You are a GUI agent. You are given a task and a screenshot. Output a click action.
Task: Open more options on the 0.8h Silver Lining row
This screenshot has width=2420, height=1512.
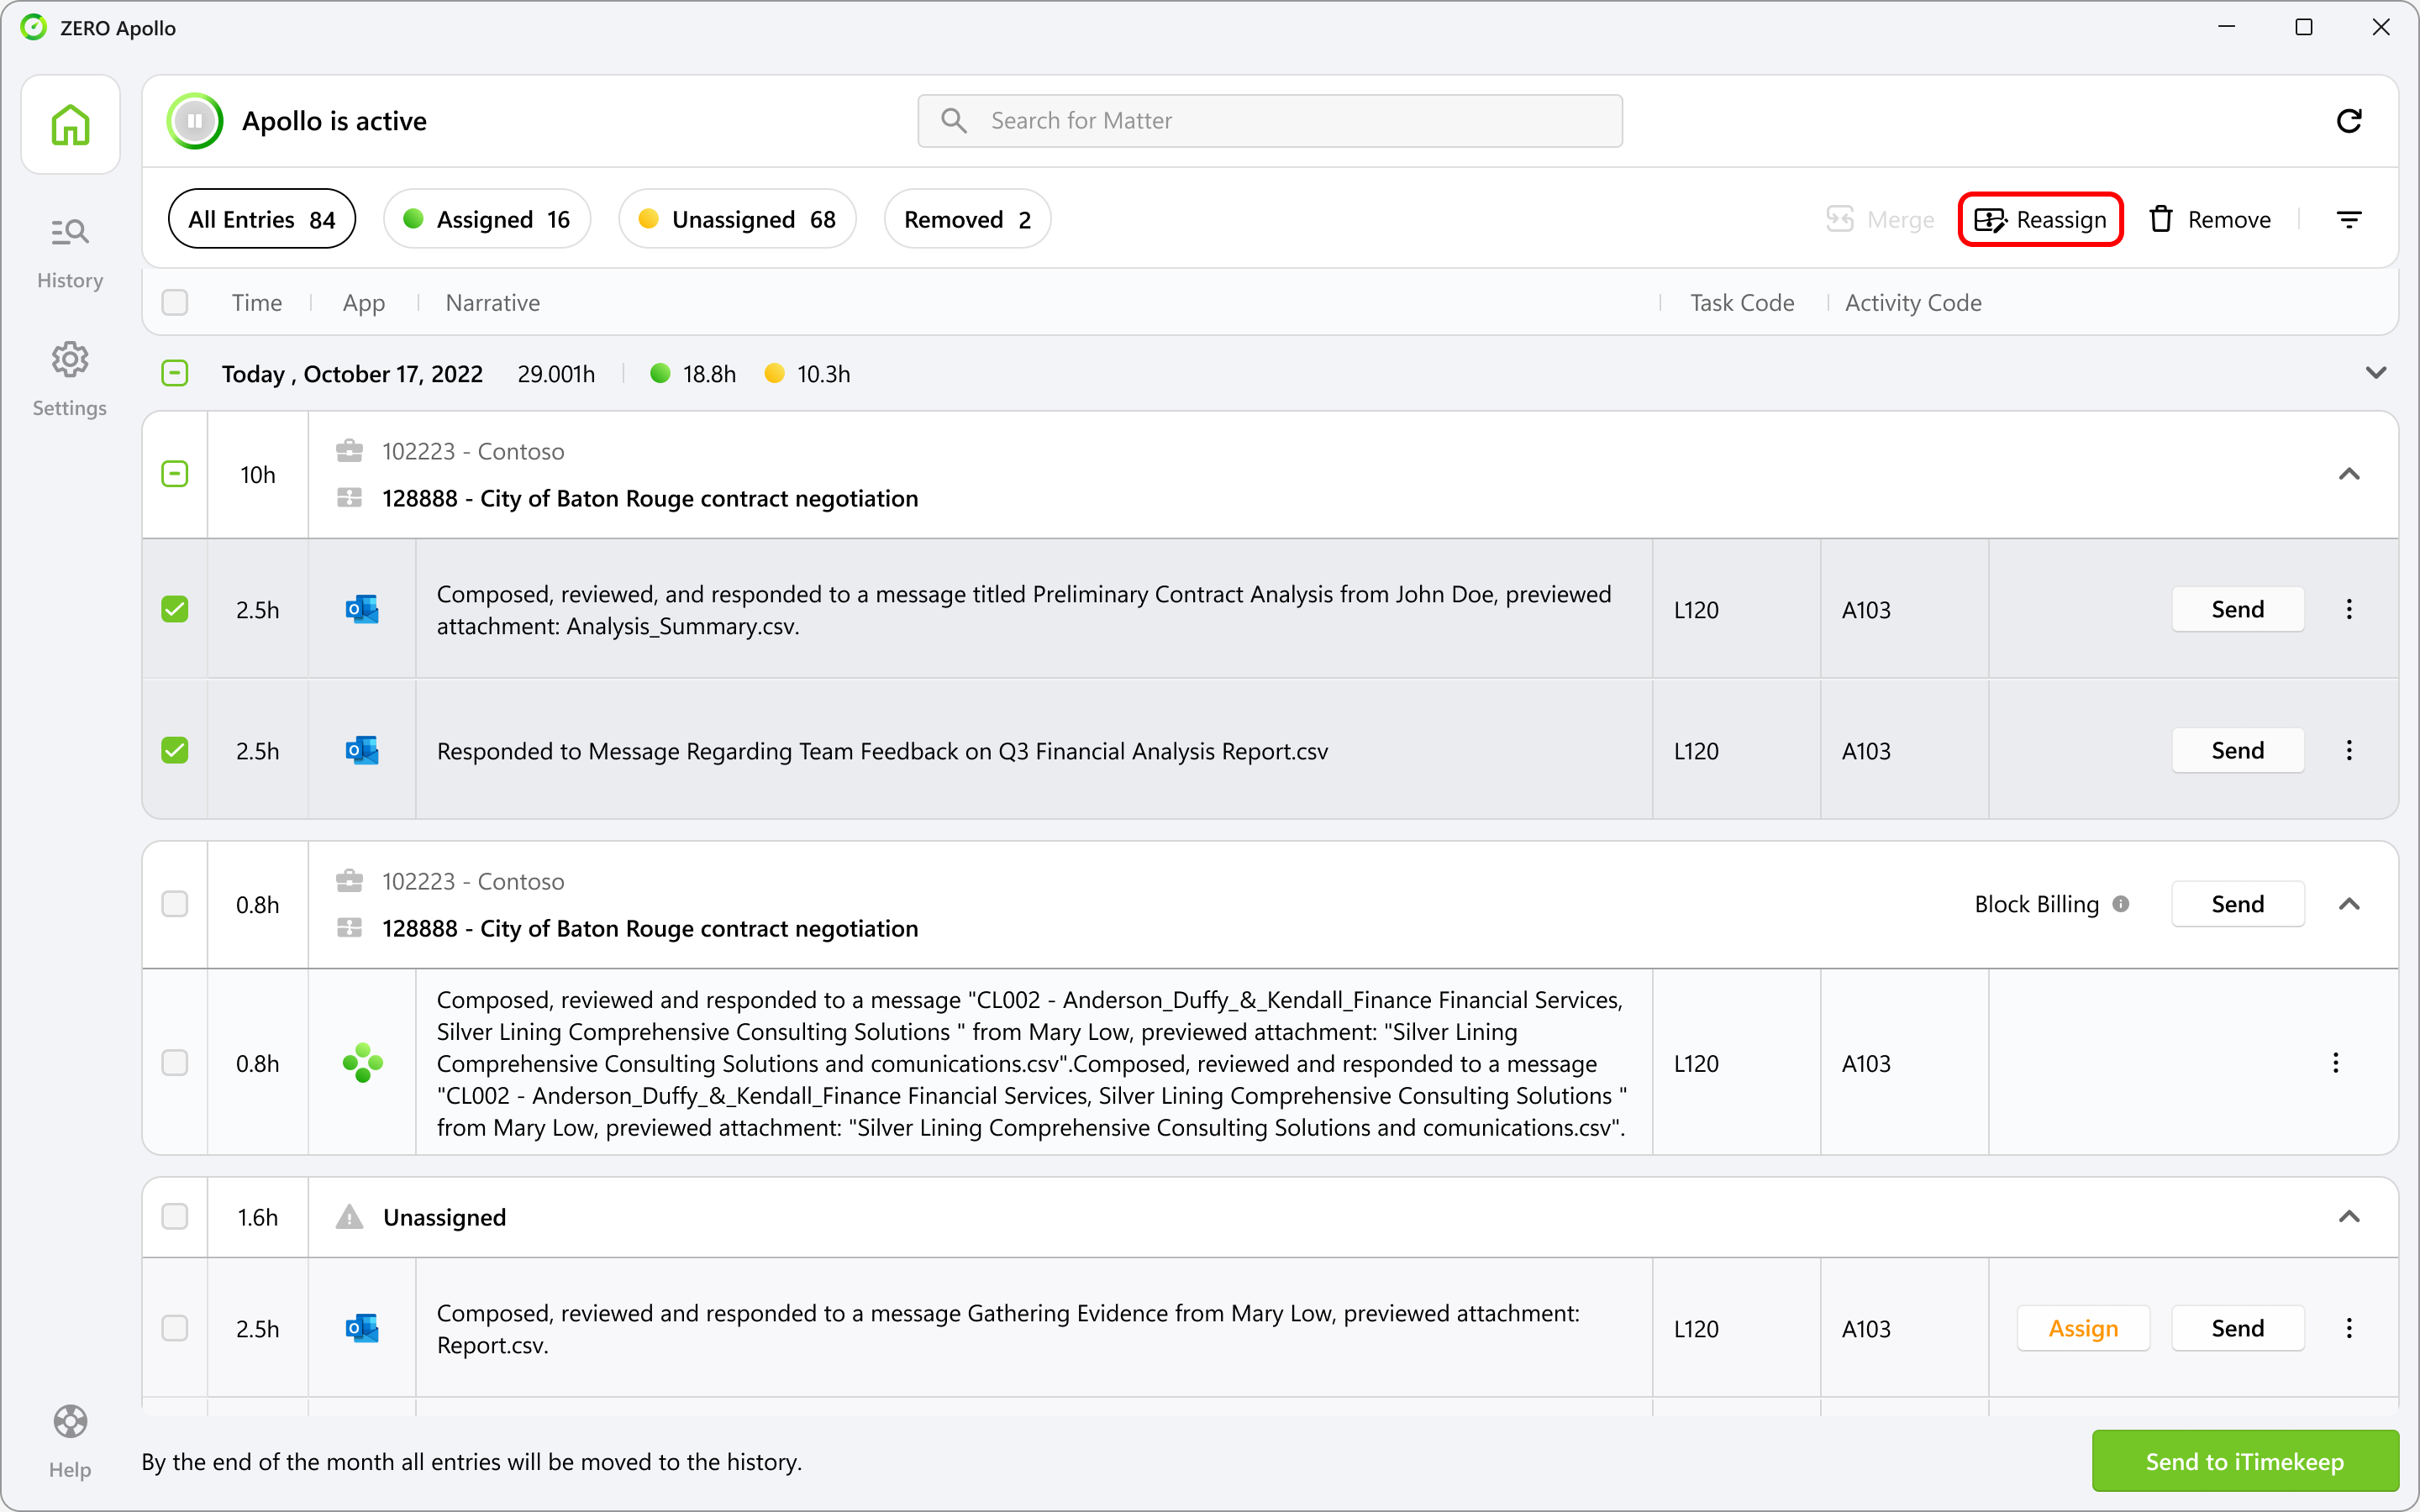[x=2336, y=1063]
